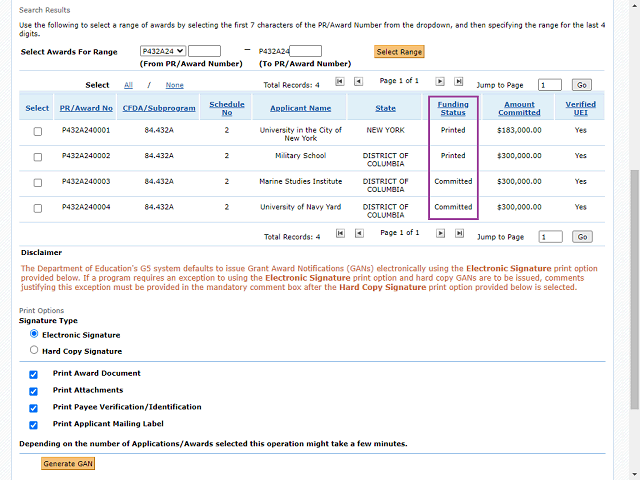
Task: Go to first page in top pagination
Action: coord(340,81)
